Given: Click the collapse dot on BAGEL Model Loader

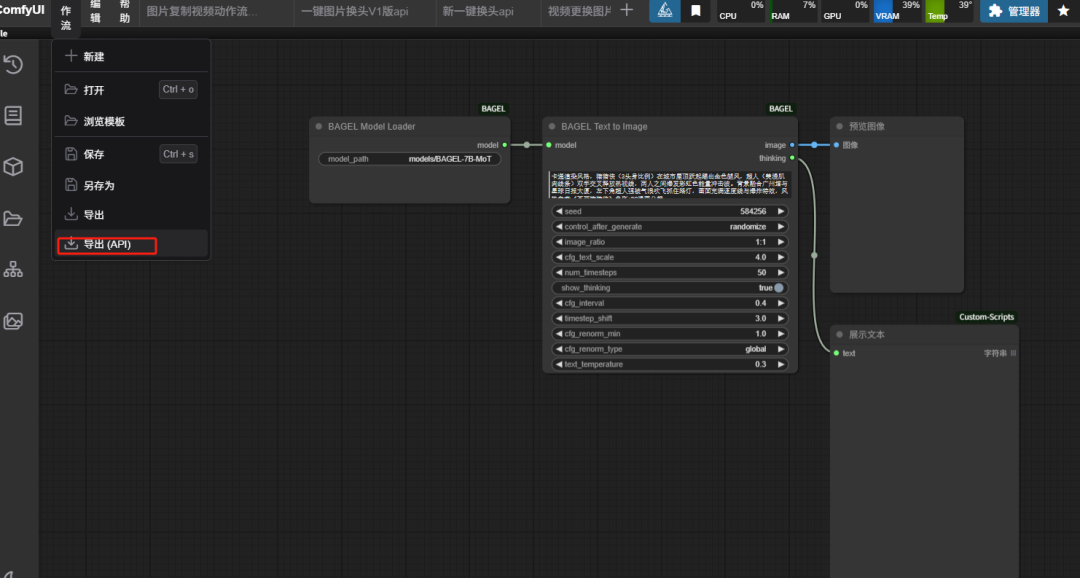Looking at the screenshot, I should [319, 127].
